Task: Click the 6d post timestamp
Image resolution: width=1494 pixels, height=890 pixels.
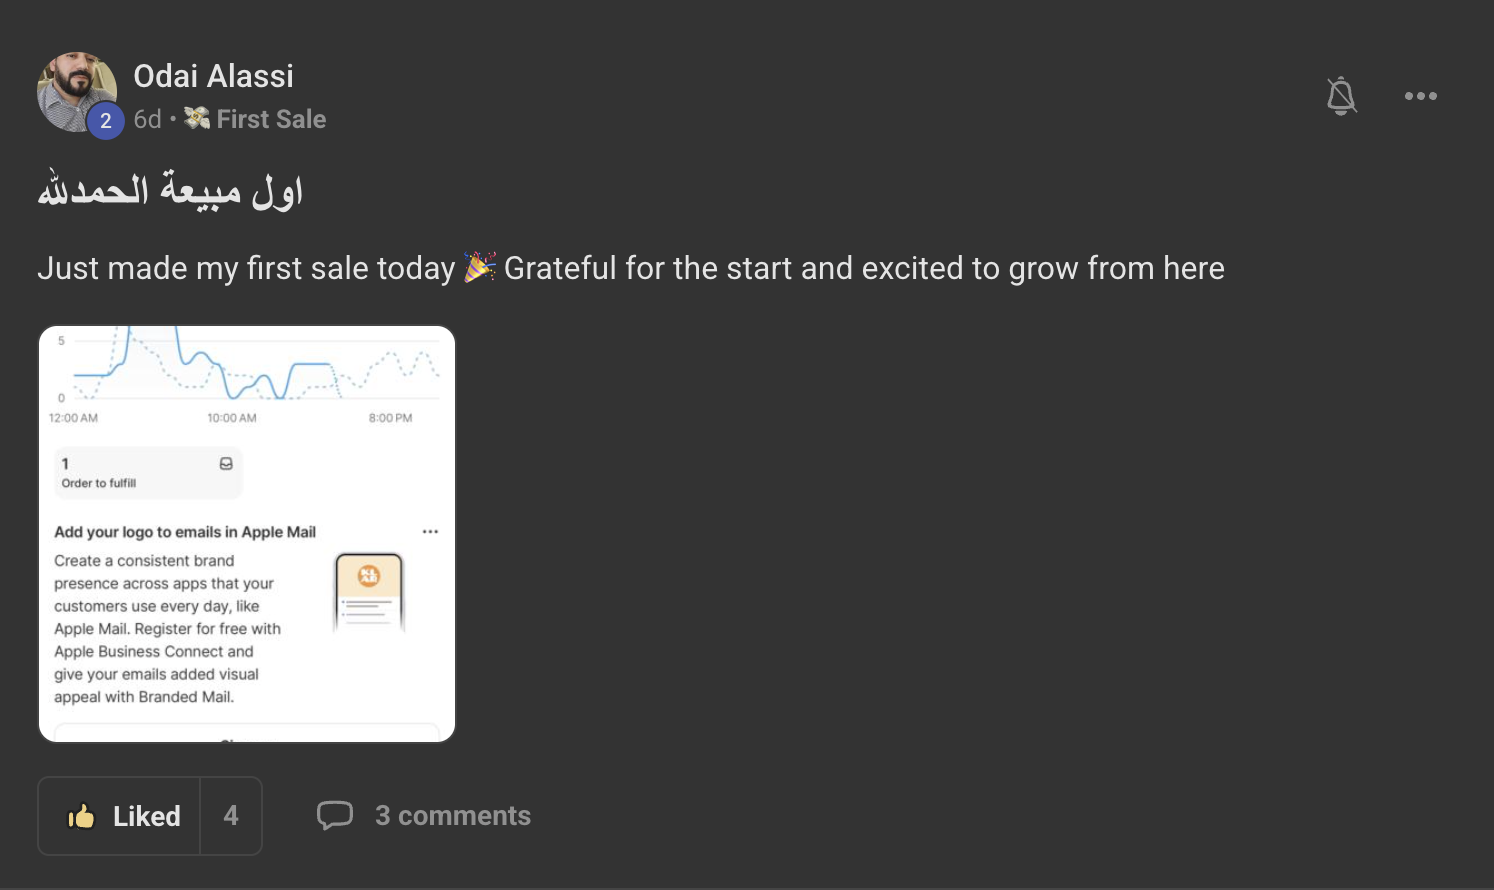Action: click(x=147, y=120)
